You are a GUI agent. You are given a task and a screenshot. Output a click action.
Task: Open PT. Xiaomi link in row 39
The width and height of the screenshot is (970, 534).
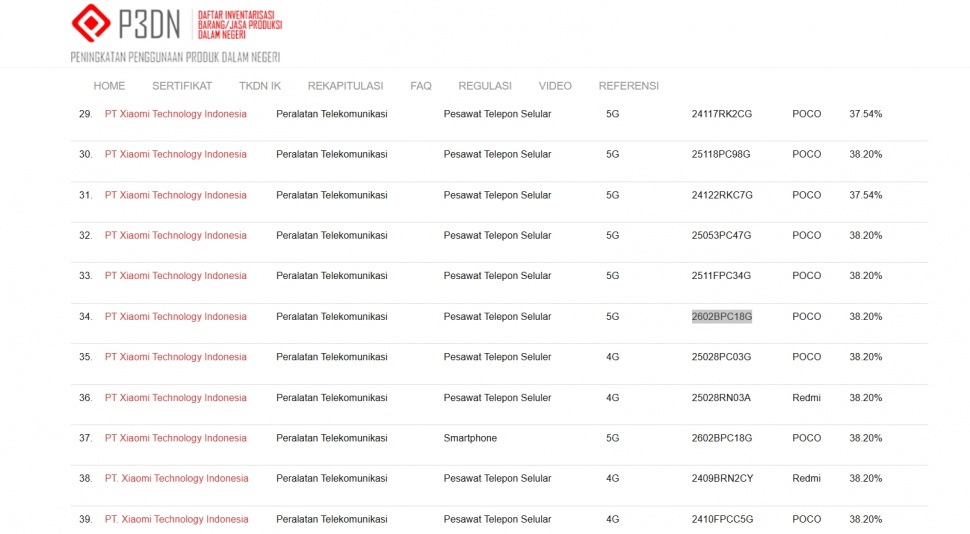pos(176,520)
